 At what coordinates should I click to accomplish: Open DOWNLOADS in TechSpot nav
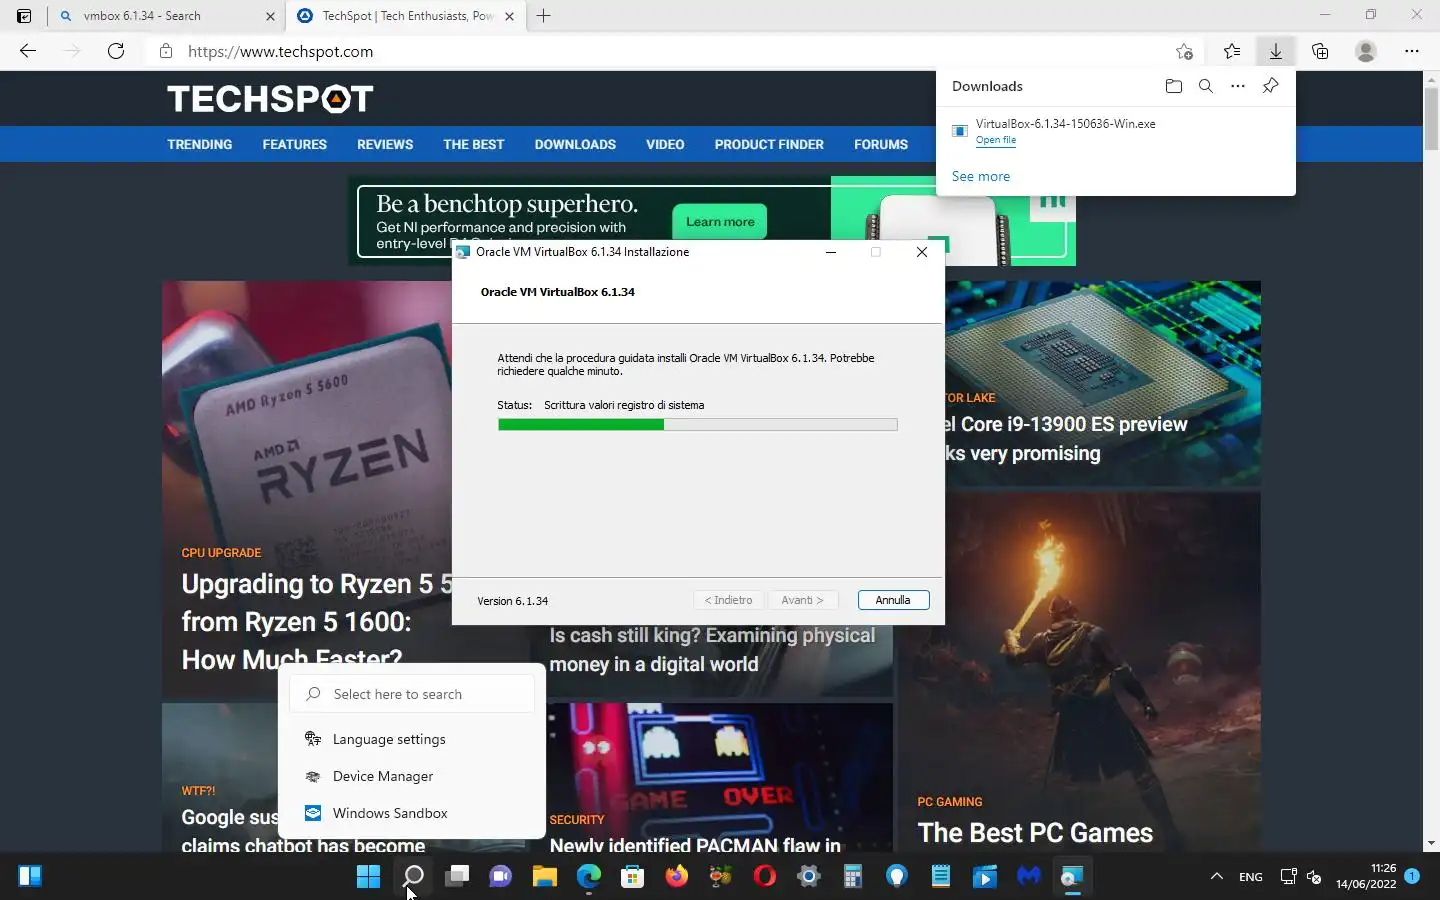[x=575, y=144]
